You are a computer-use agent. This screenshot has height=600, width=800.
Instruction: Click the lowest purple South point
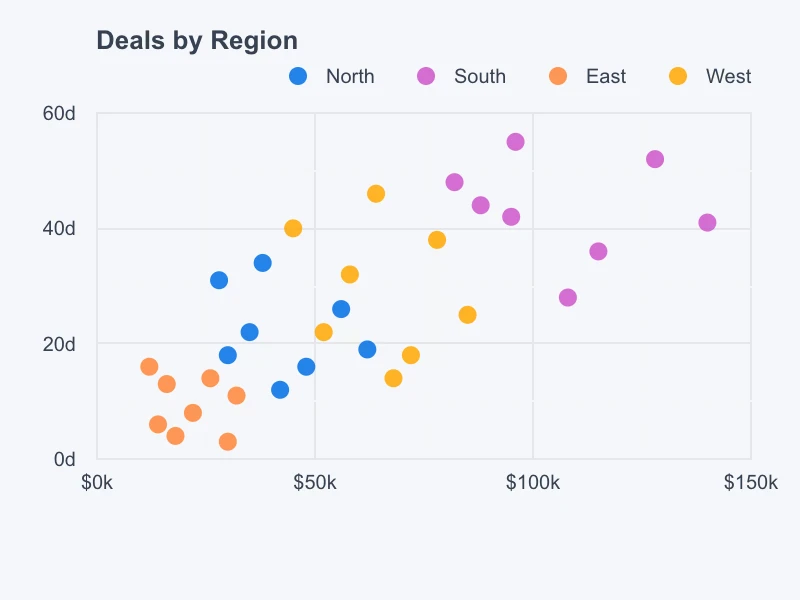[x=568, y=297]
